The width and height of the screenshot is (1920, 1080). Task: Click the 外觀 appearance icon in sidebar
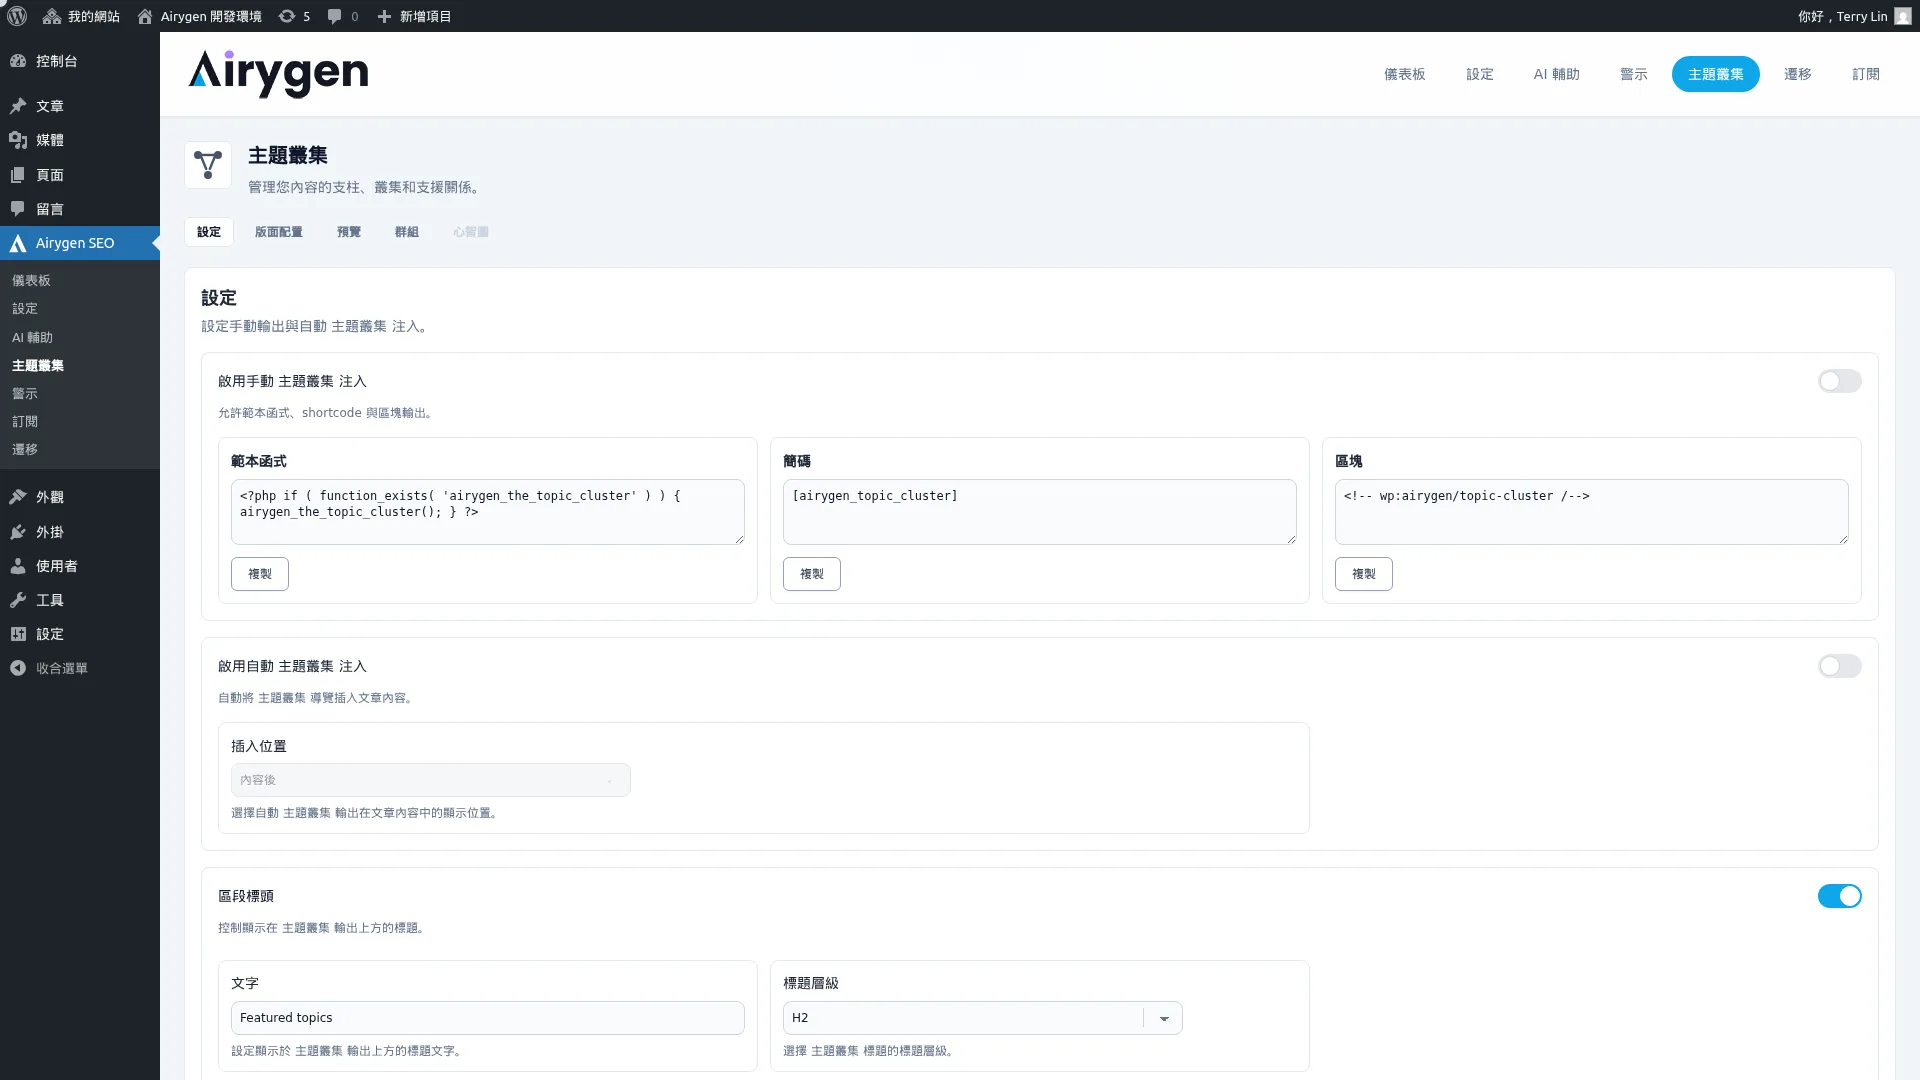(18, 496)
